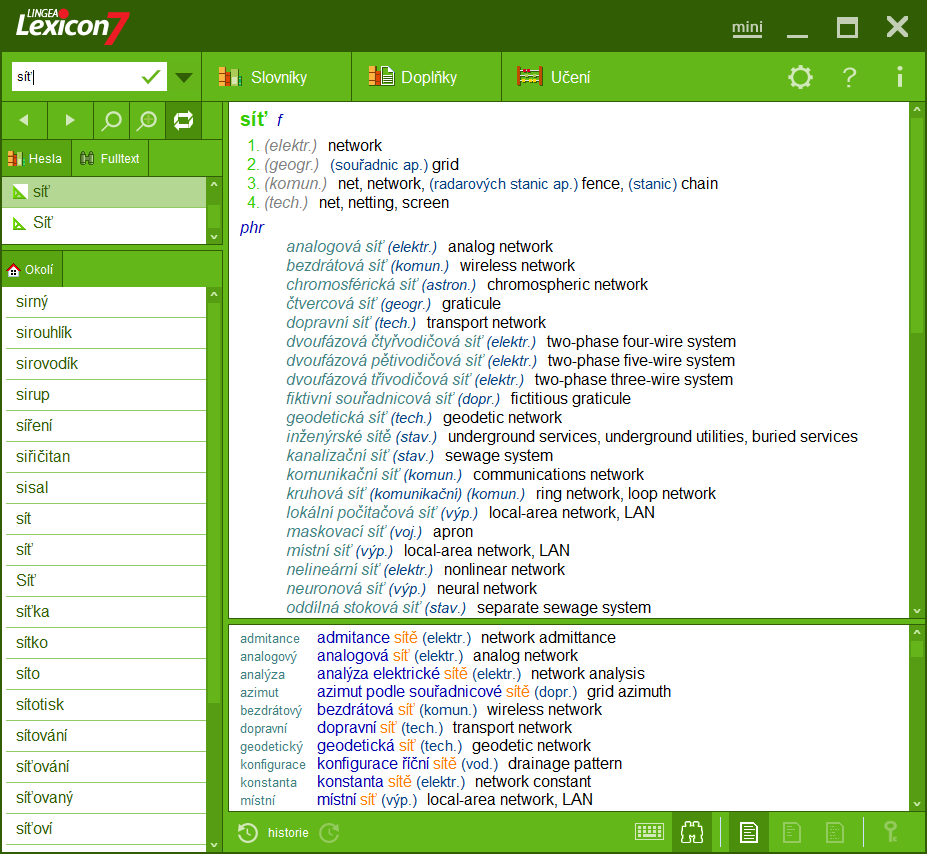
Task: Click the back navigation arrow
Action: pyautogui.click(x=24, y=121)
